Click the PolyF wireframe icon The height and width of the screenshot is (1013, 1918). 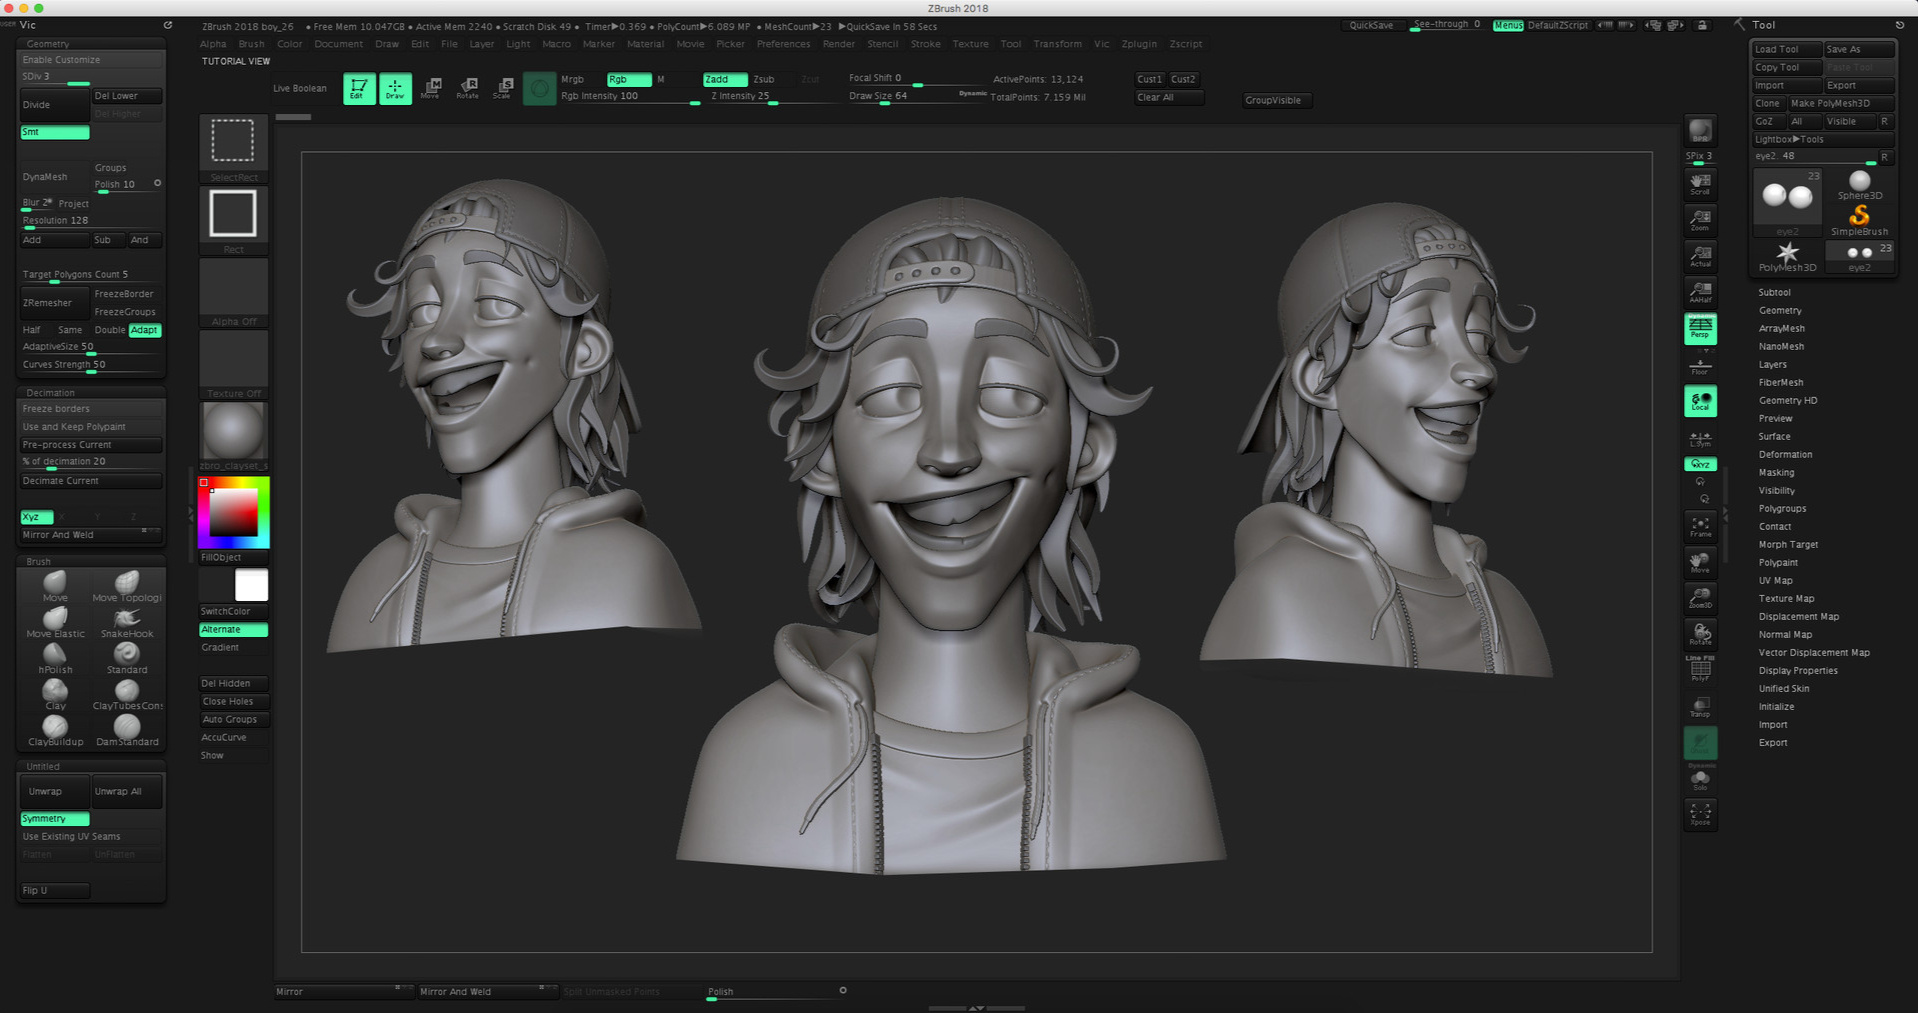coord(1700,669)
